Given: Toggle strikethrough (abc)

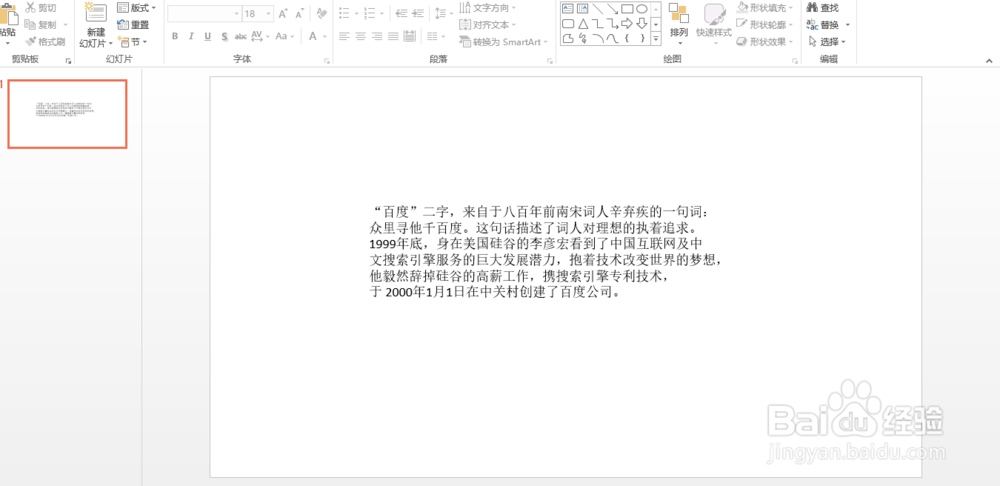Looking at the screenshot, I should pos(240,36).
